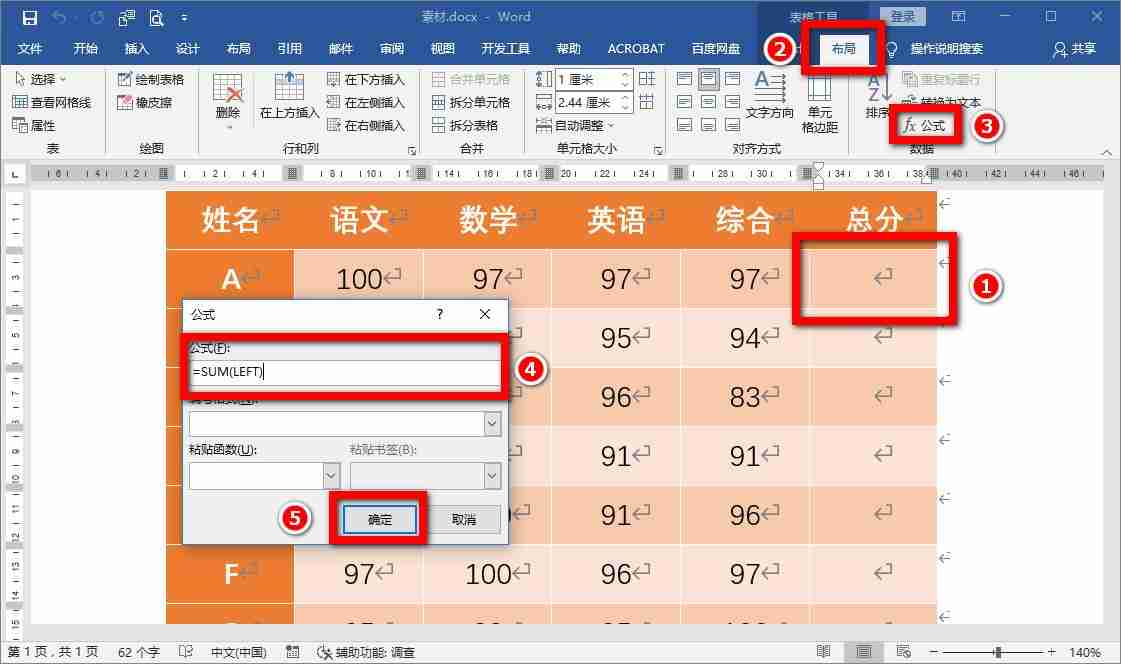Open the ACROBAT ribbon tab
Image resolution: width=1121 pixels, height=664 pixels.
(635, 48)
